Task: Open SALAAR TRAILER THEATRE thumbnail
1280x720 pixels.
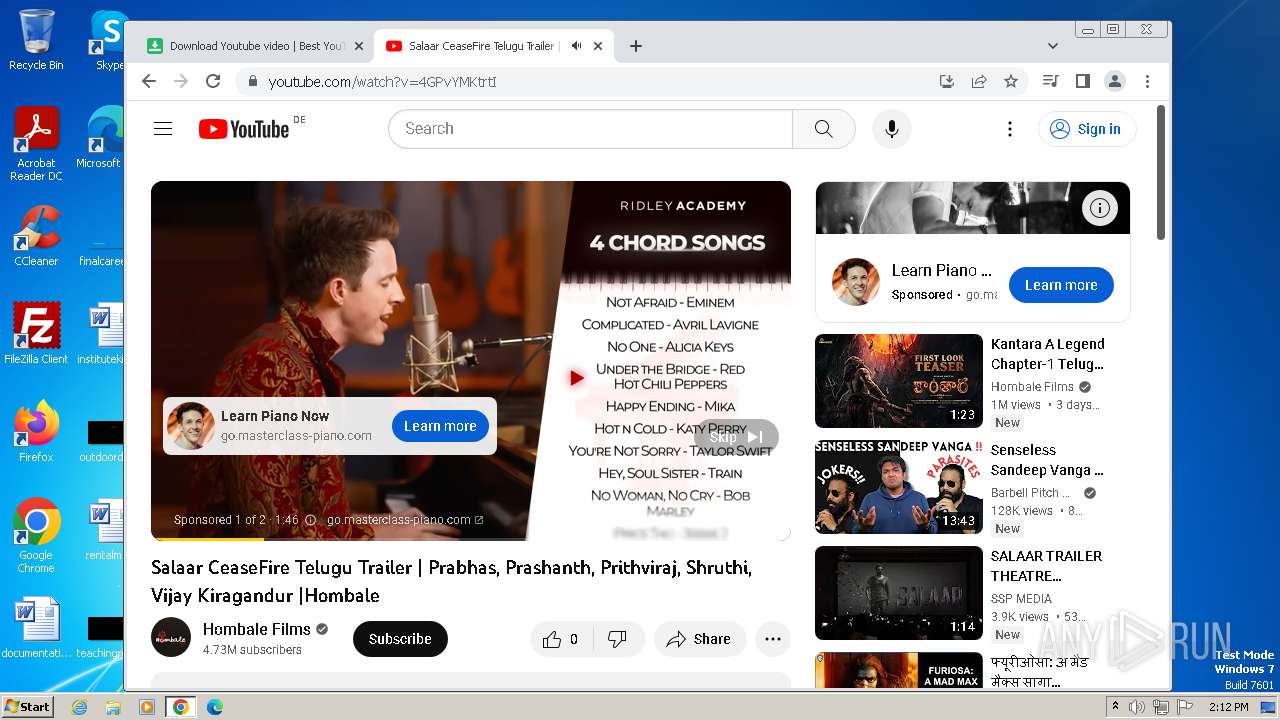Action: [899, 593]
